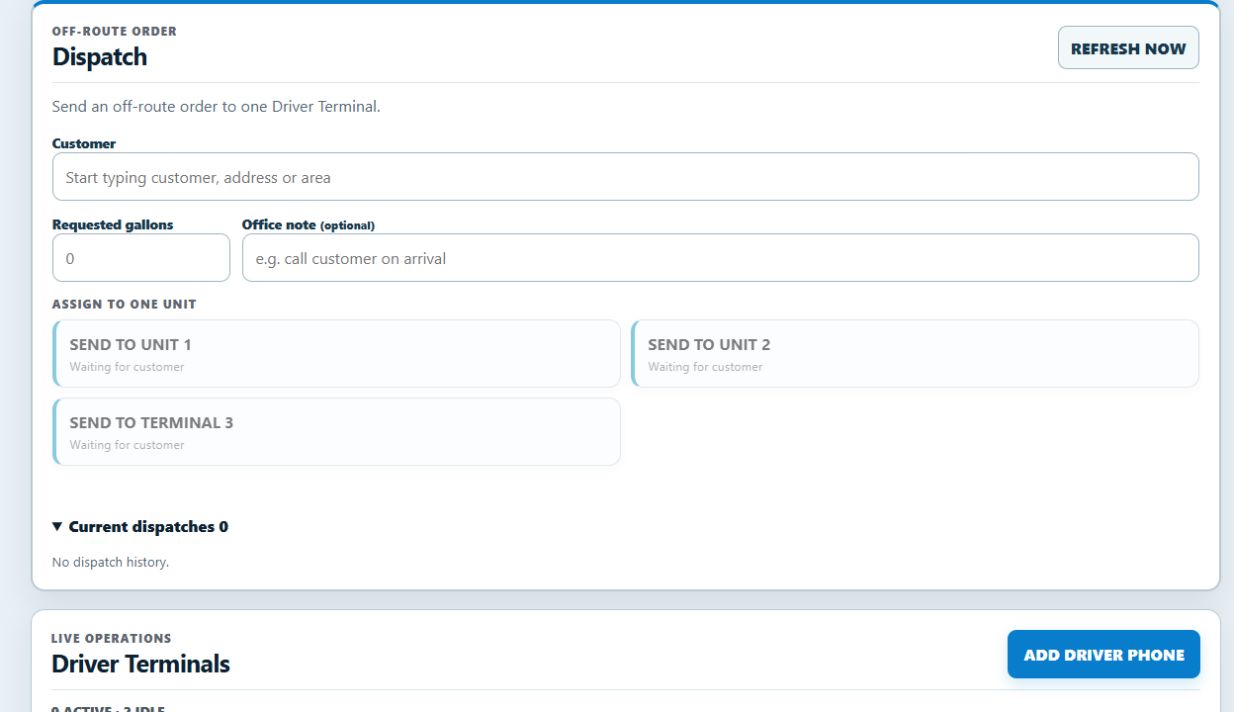Click the 'Assign to one unit' label

[x=124, y=304]
